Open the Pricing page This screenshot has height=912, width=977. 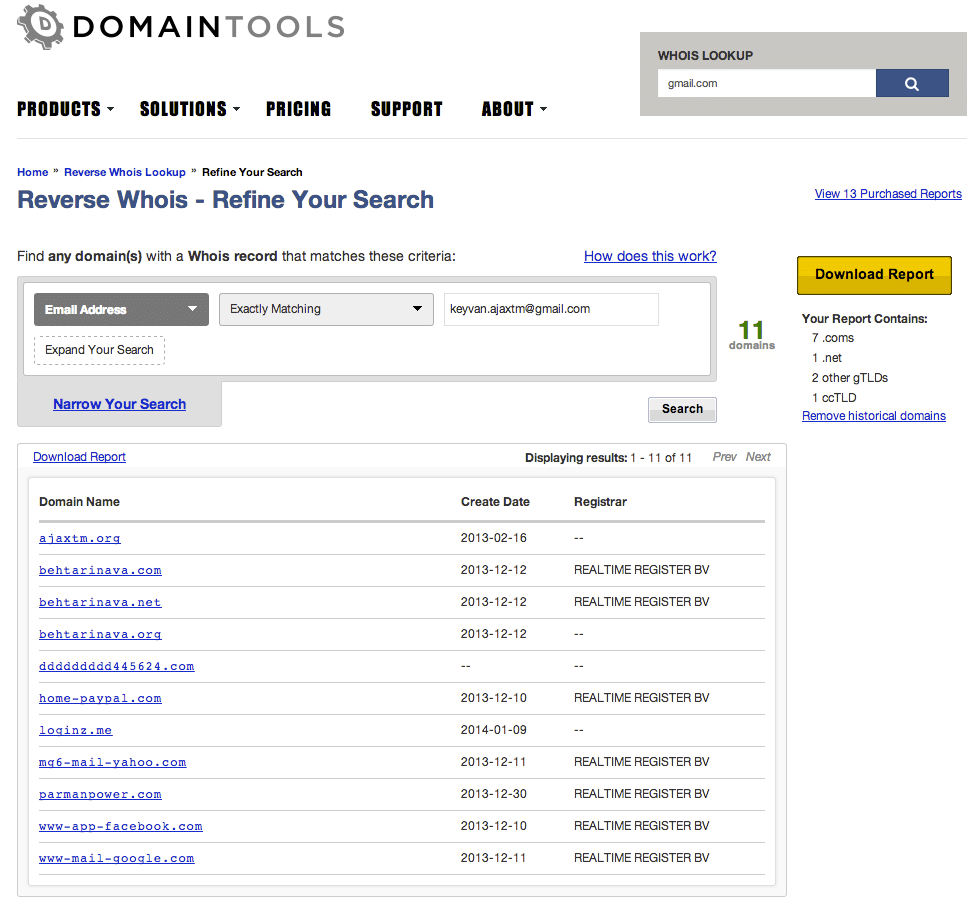(x=298, y=109)
